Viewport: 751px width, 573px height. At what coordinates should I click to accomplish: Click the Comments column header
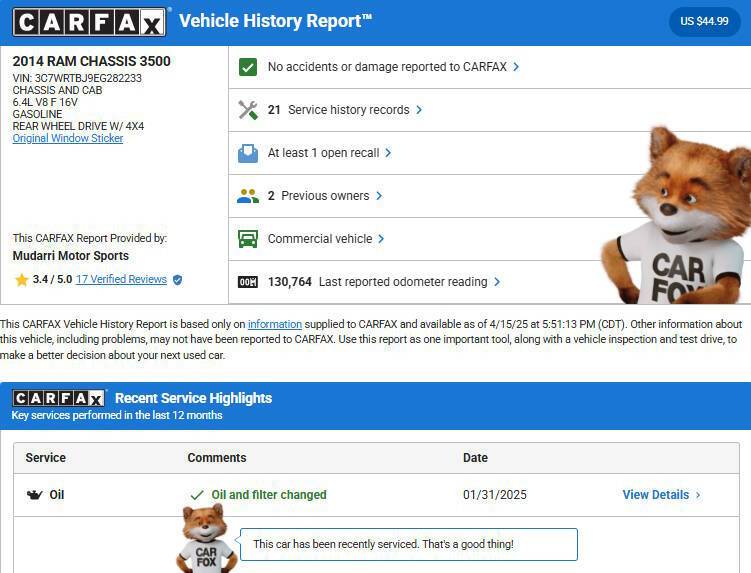click(x=217, y=458)
